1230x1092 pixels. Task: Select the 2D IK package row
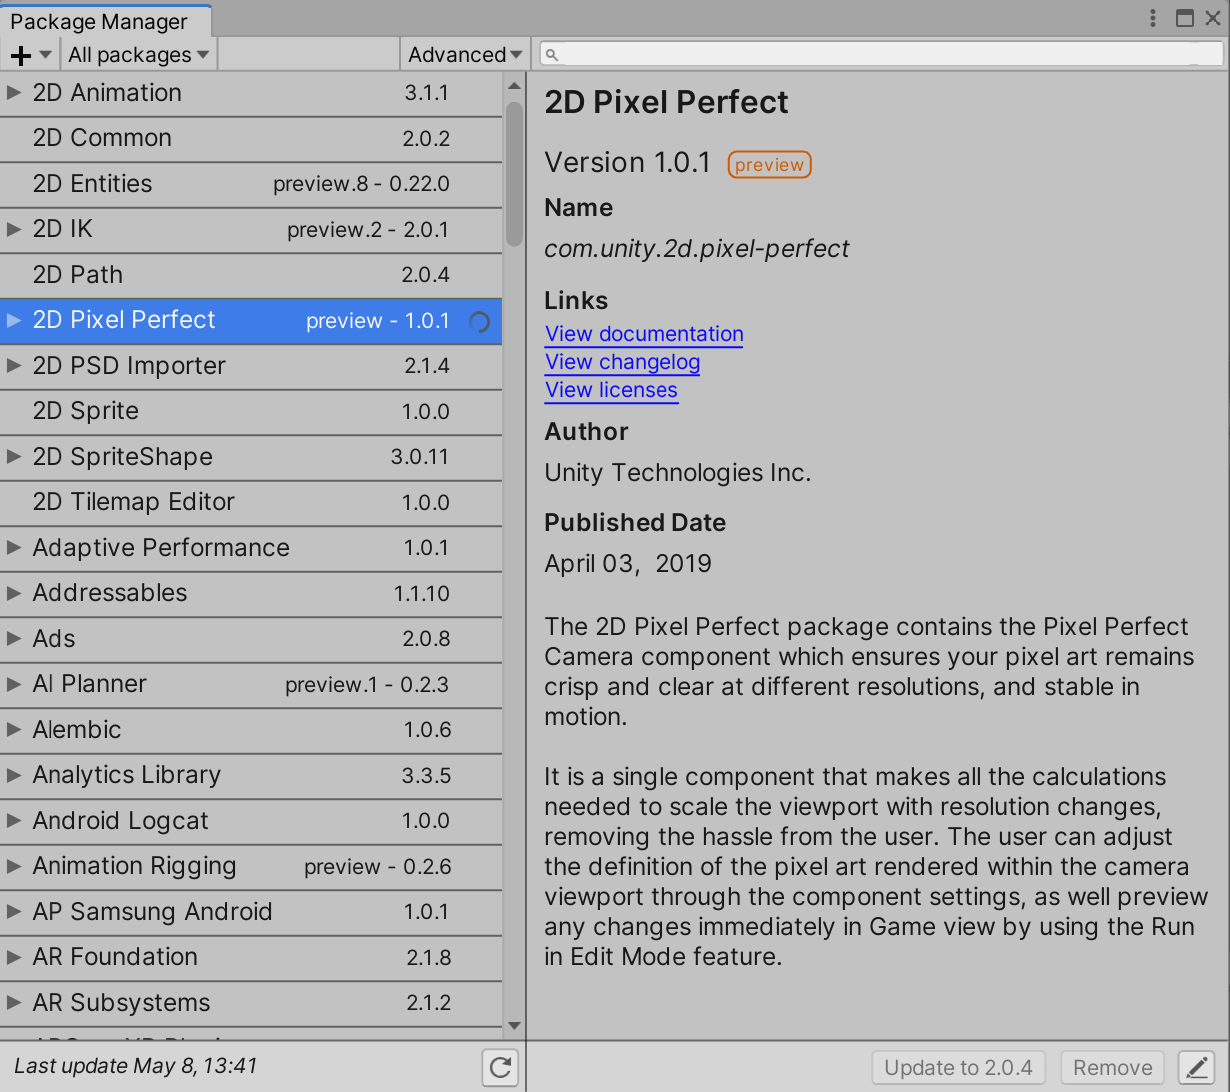(251, 229)
